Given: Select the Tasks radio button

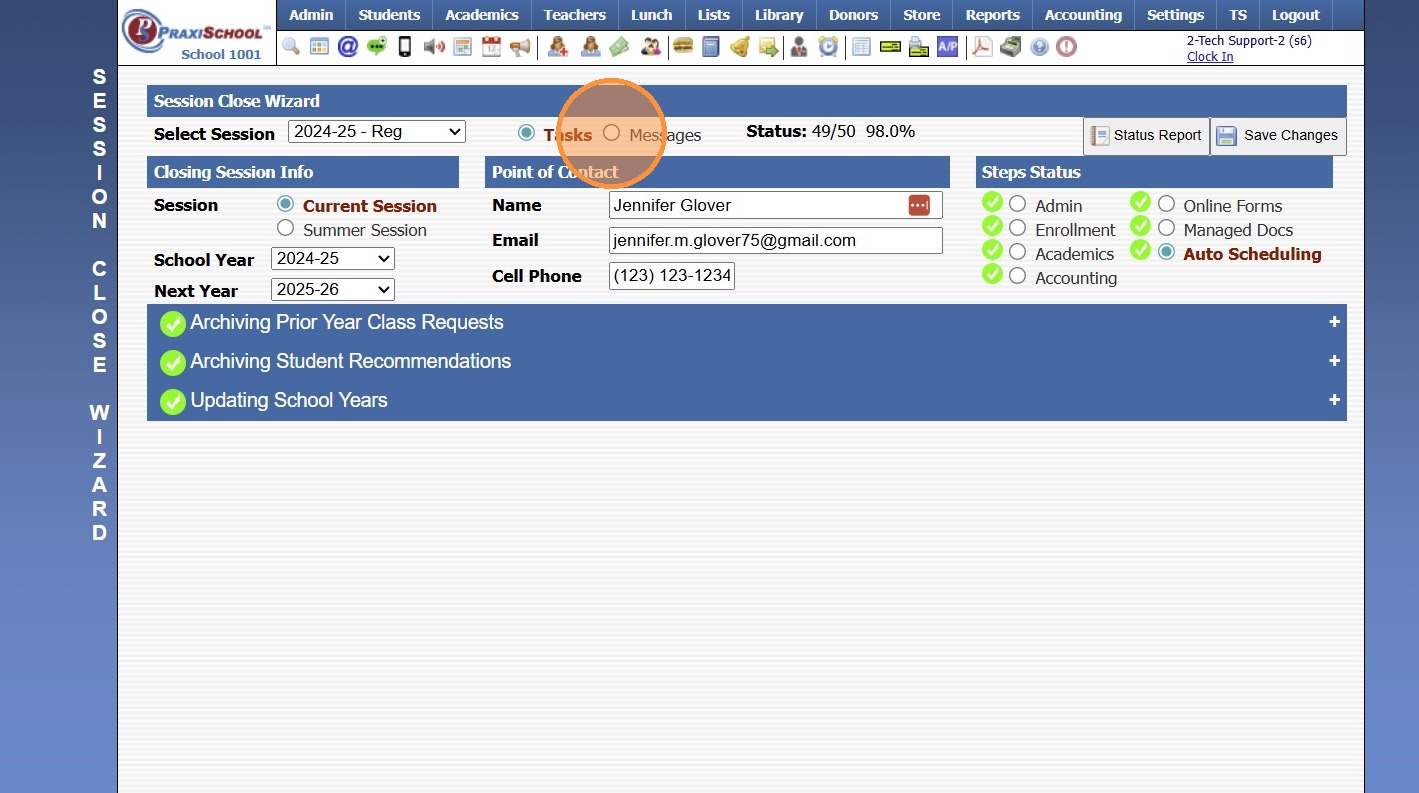Looking at the screenshot, I should point(526,133).
